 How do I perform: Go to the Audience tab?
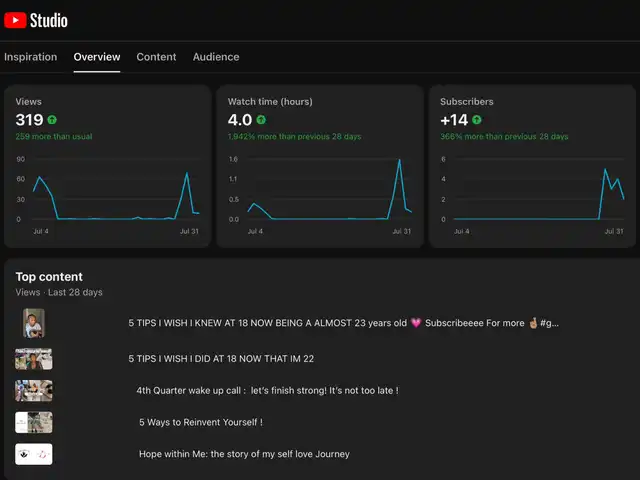tap(216, 57)
